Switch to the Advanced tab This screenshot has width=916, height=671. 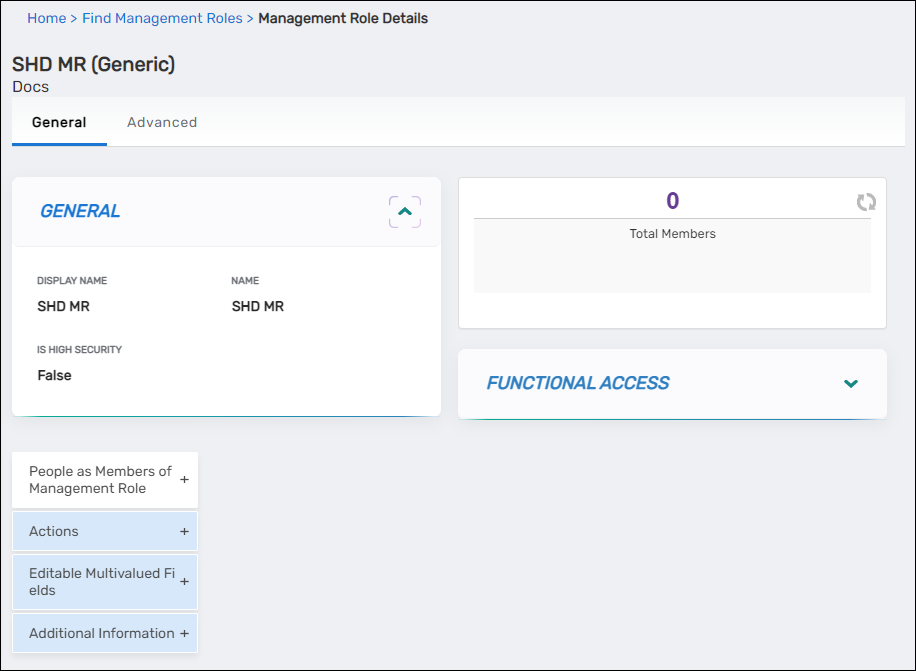(162, 123)
